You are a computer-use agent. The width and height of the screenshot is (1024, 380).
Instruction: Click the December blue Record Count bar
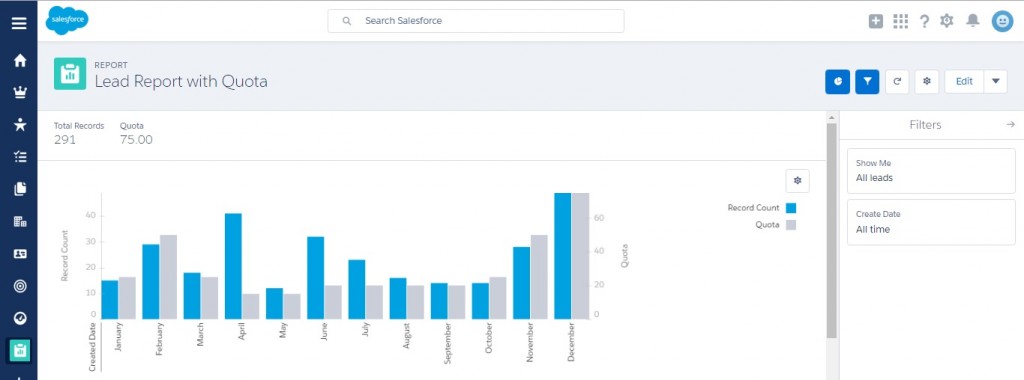(562, 256)
